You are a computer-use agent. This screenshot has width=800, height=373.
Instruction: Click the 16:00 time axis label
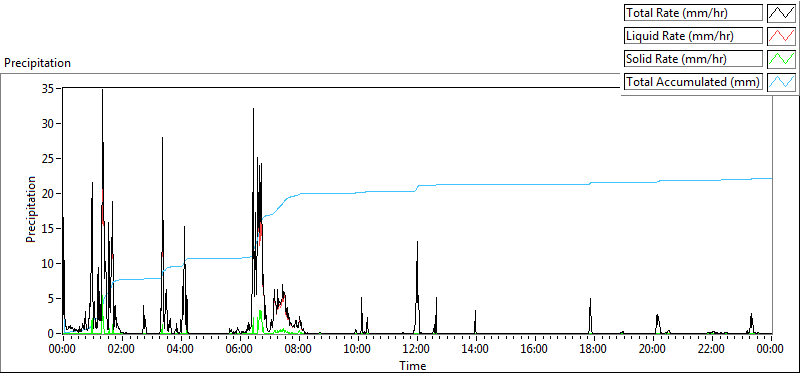pos(535,349)
